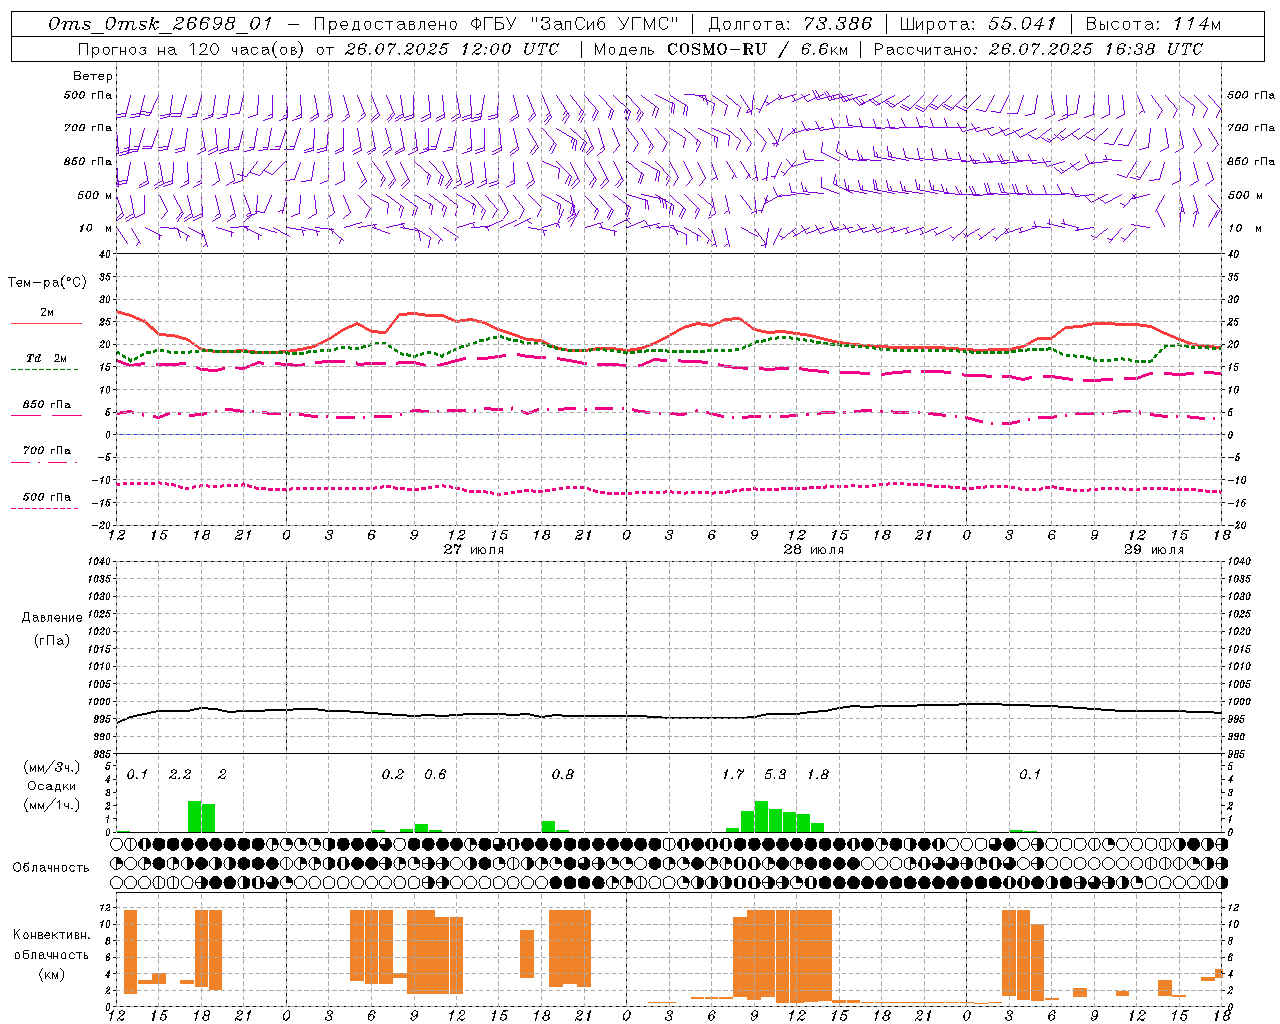Select the Высота: 114м label
The width and height of the screenshot is (1280, 1024).
[1153, 24]
